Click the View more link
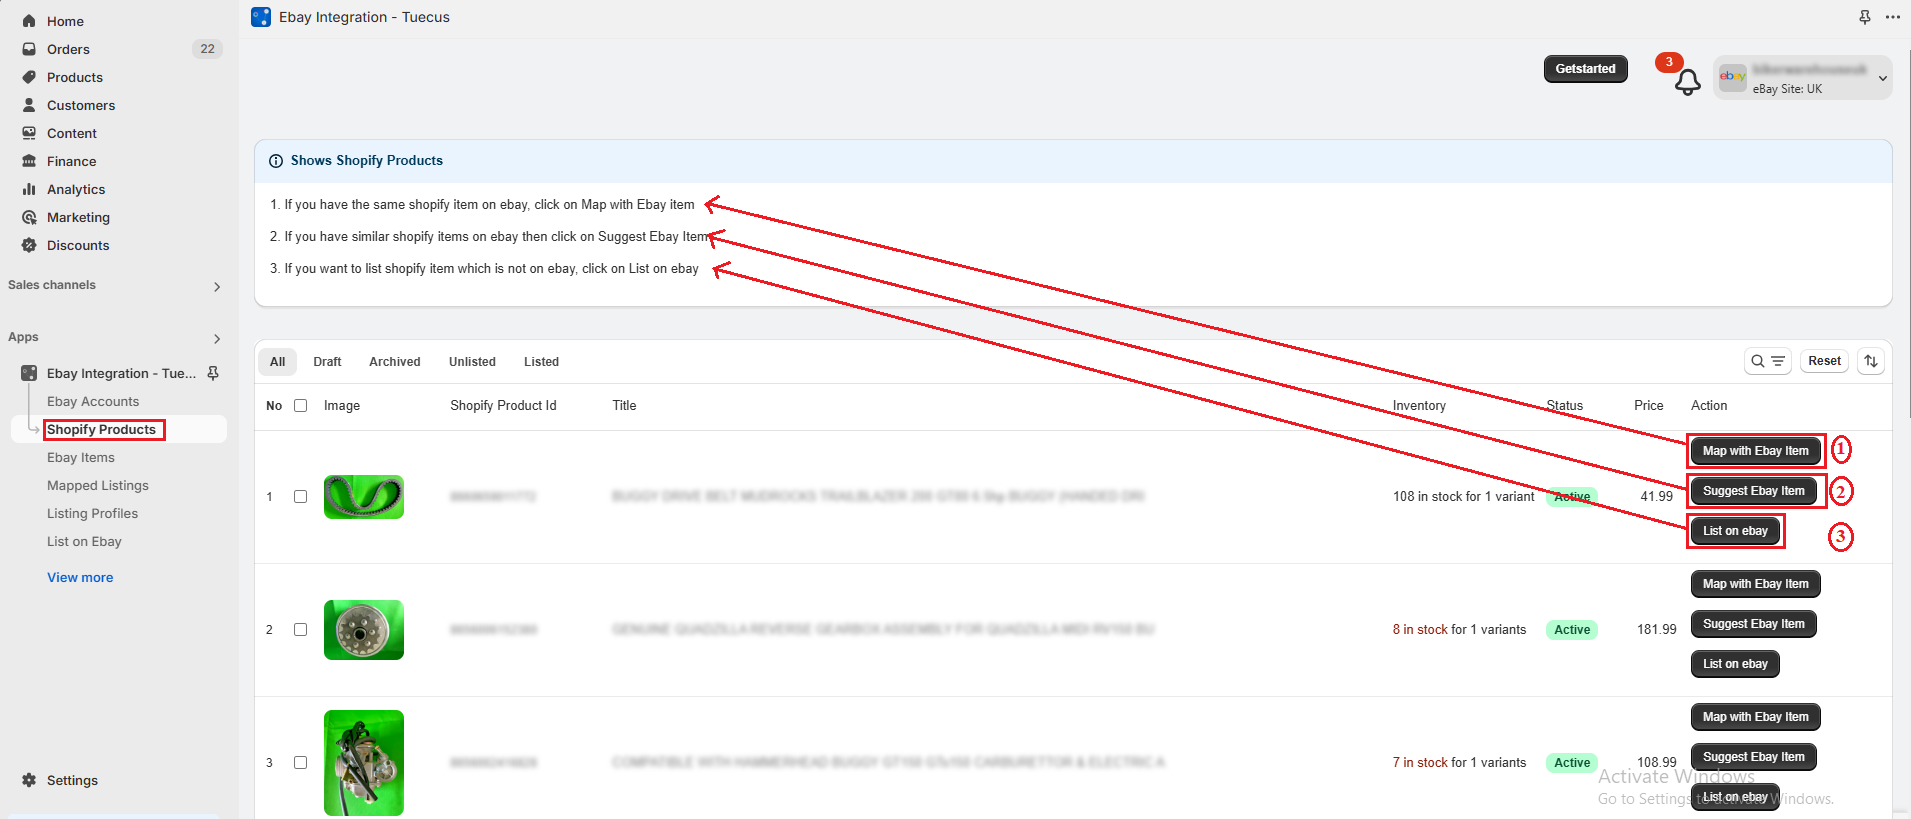 click(x=80, y=577)
